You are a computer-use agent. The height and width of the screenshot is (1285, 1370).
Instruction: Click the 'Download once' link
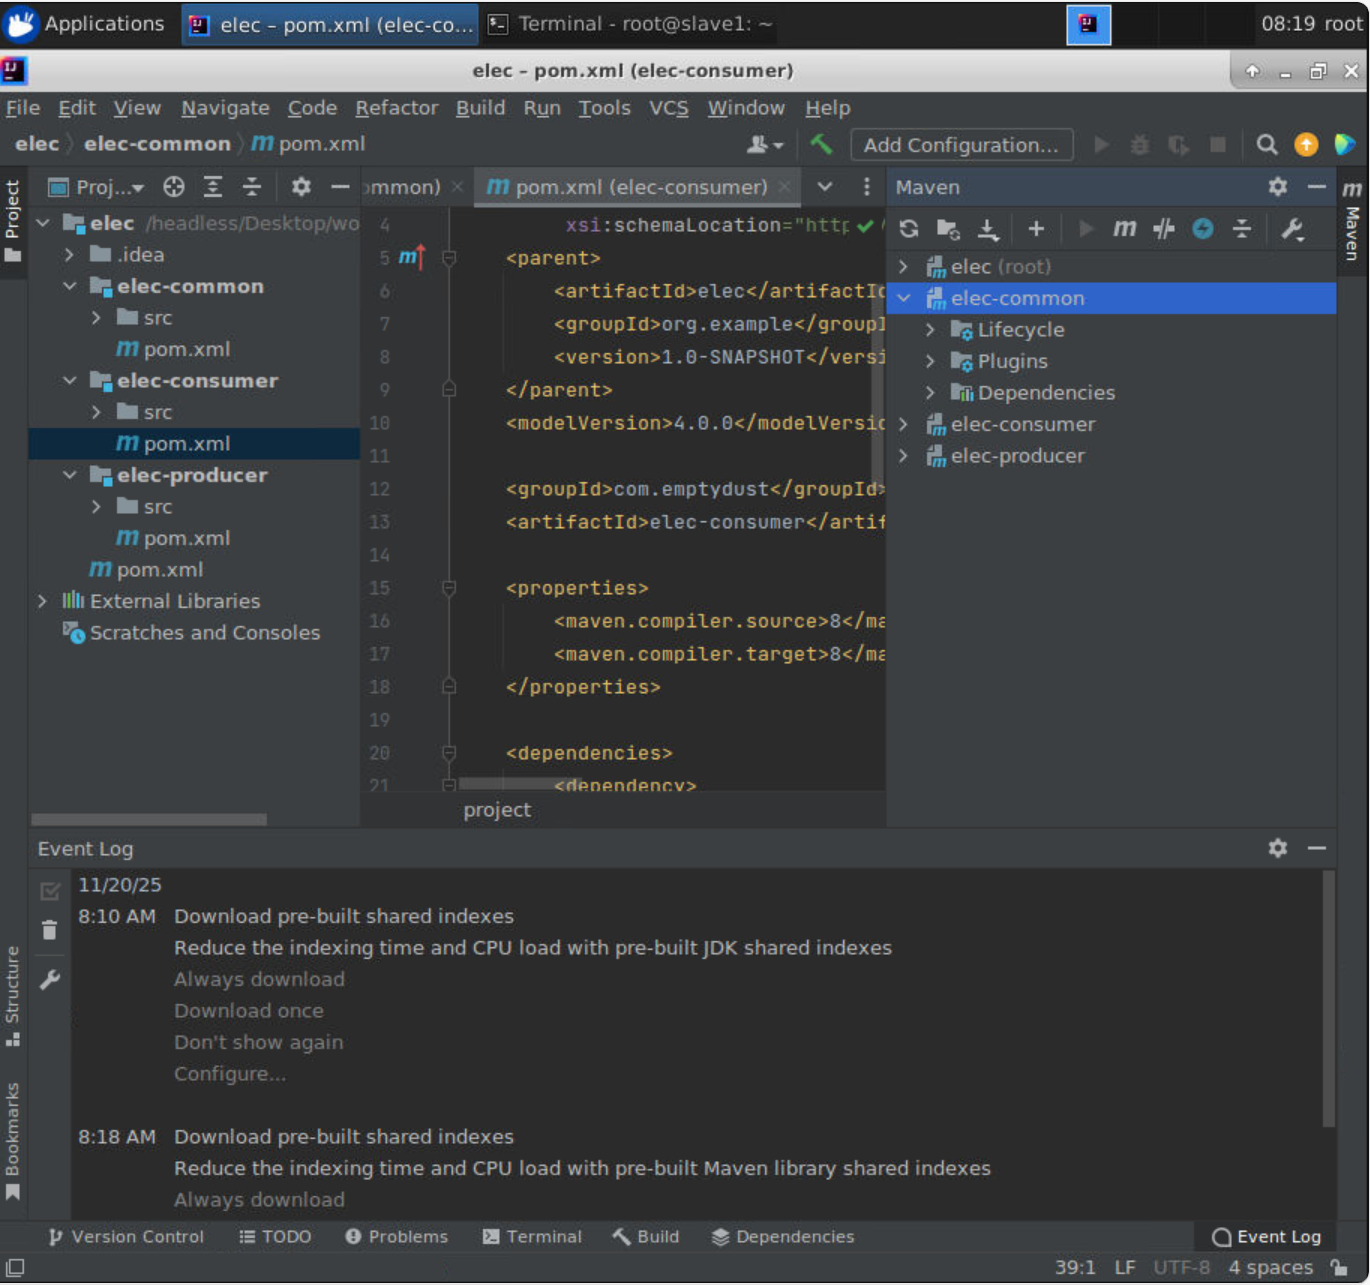(248, 1011)
